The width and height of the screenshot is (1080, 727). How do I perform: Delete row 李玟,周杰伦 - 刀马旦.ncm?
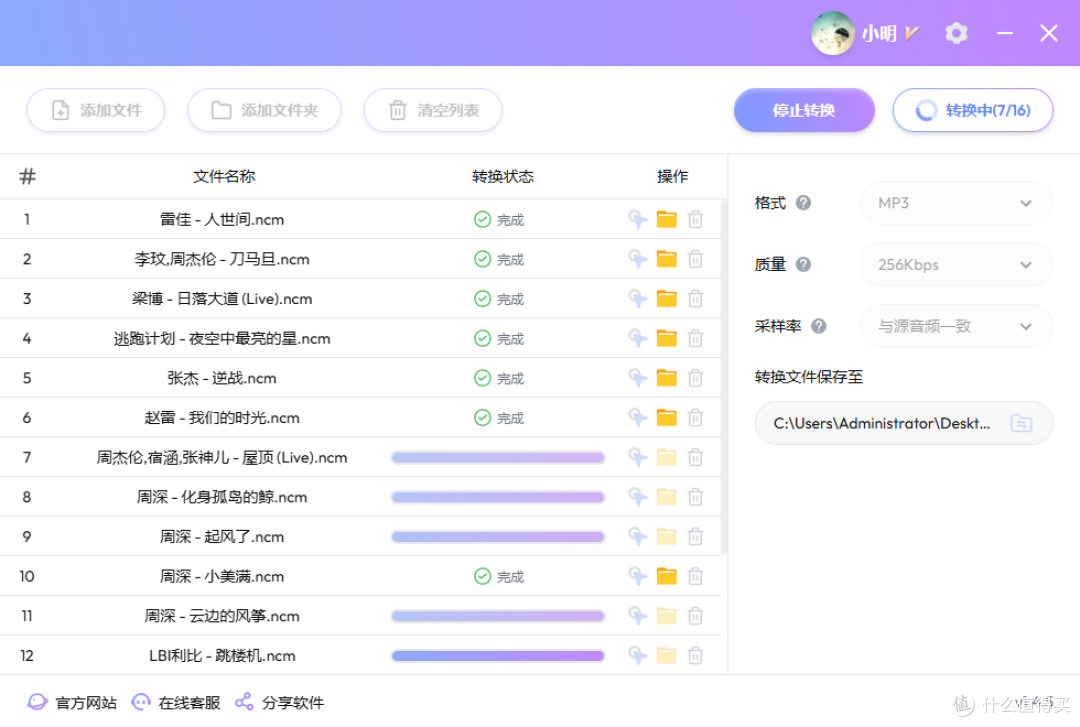[695, 259]
